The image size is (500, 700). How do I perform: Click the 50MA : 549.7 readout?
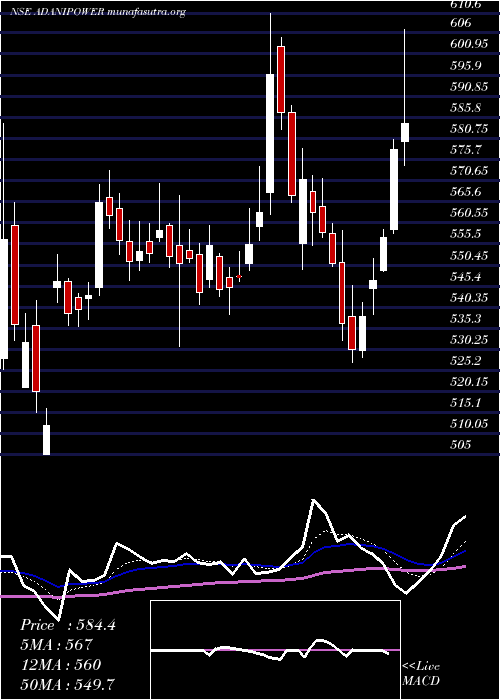[x=67, y=685]
